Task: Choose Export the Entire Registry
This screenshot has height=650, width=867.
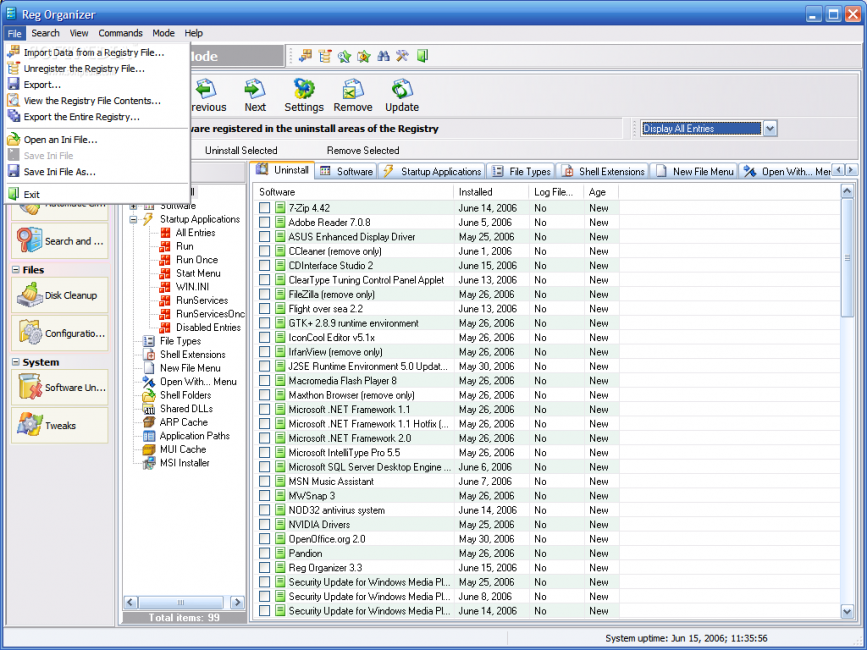Action: (x=97, y=117)
